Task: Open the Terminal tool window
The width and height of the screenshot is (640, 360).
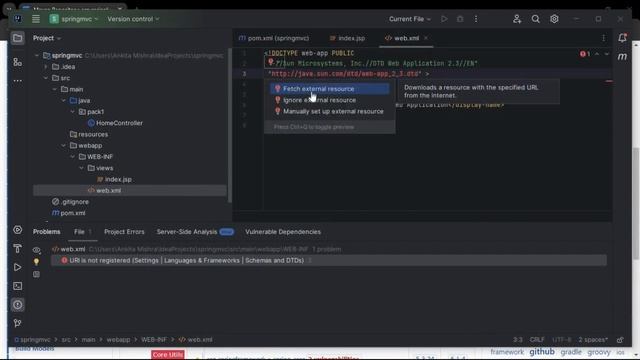Action: click(x=18, y=286)
